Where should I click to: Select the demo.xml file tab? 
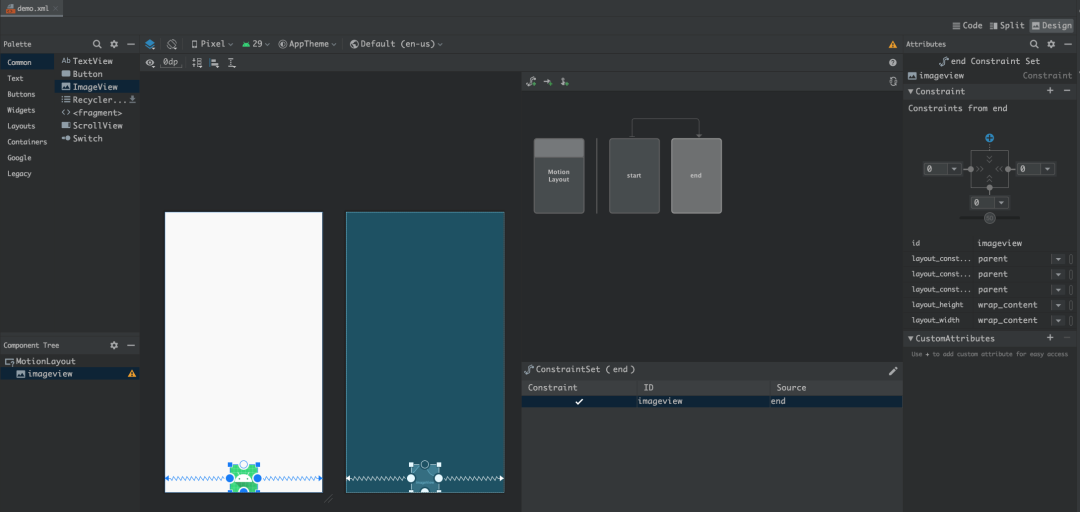[32, 8]
